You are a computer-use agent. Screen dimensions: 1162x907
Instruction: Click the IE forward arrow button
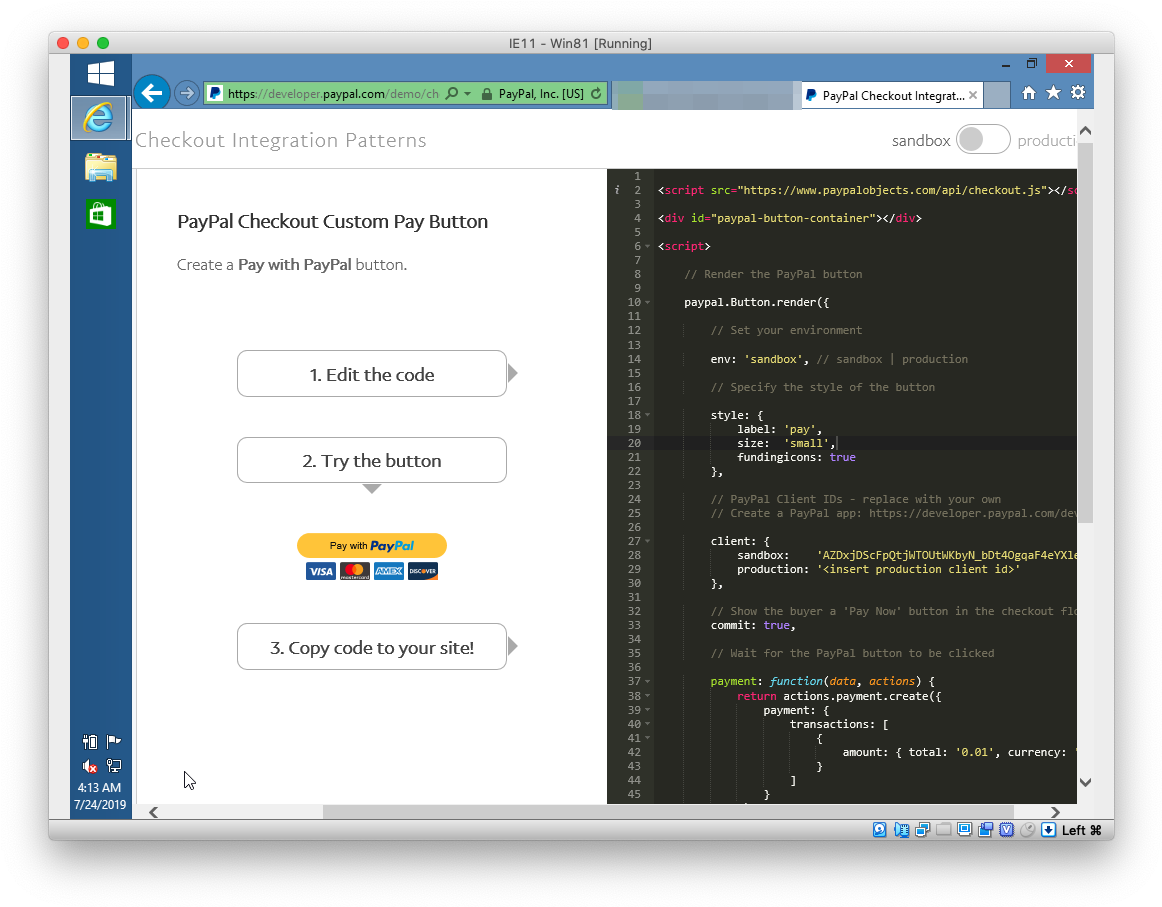point(187,93)
